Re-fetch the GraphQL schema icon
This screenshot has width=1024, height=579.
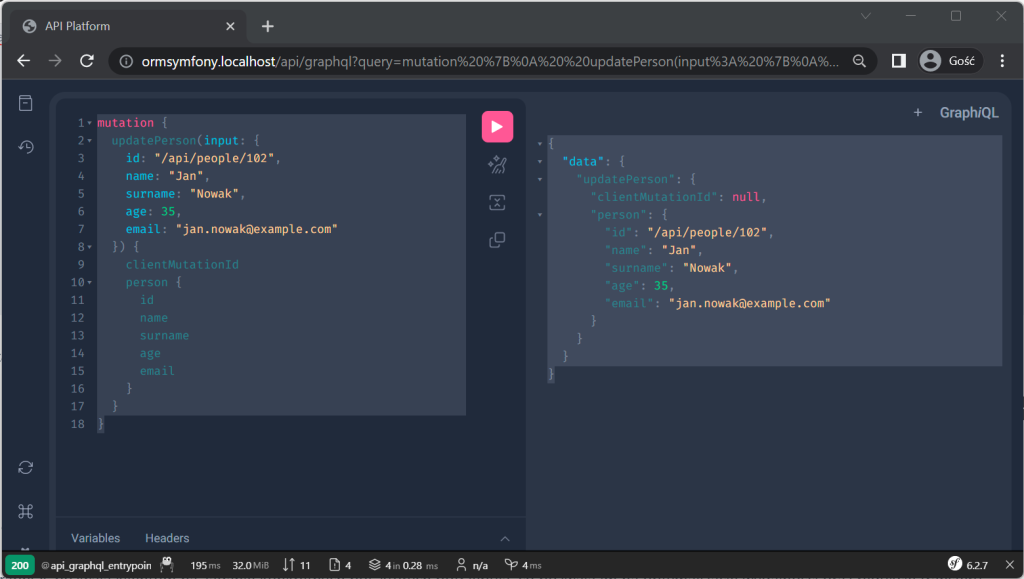click(x=25, y=467)
